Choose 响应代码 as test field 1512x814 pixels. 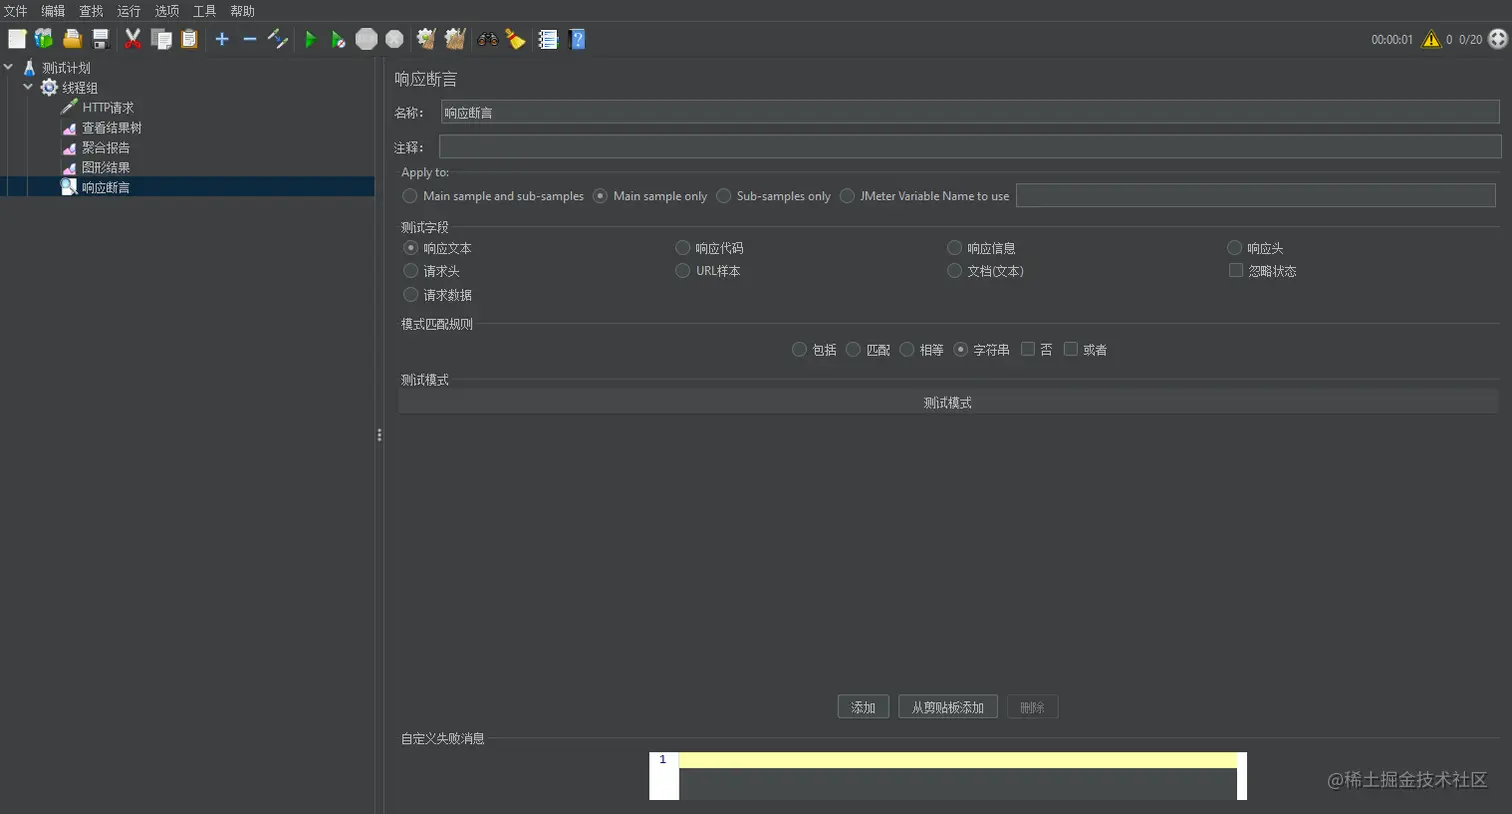[683, 247]
